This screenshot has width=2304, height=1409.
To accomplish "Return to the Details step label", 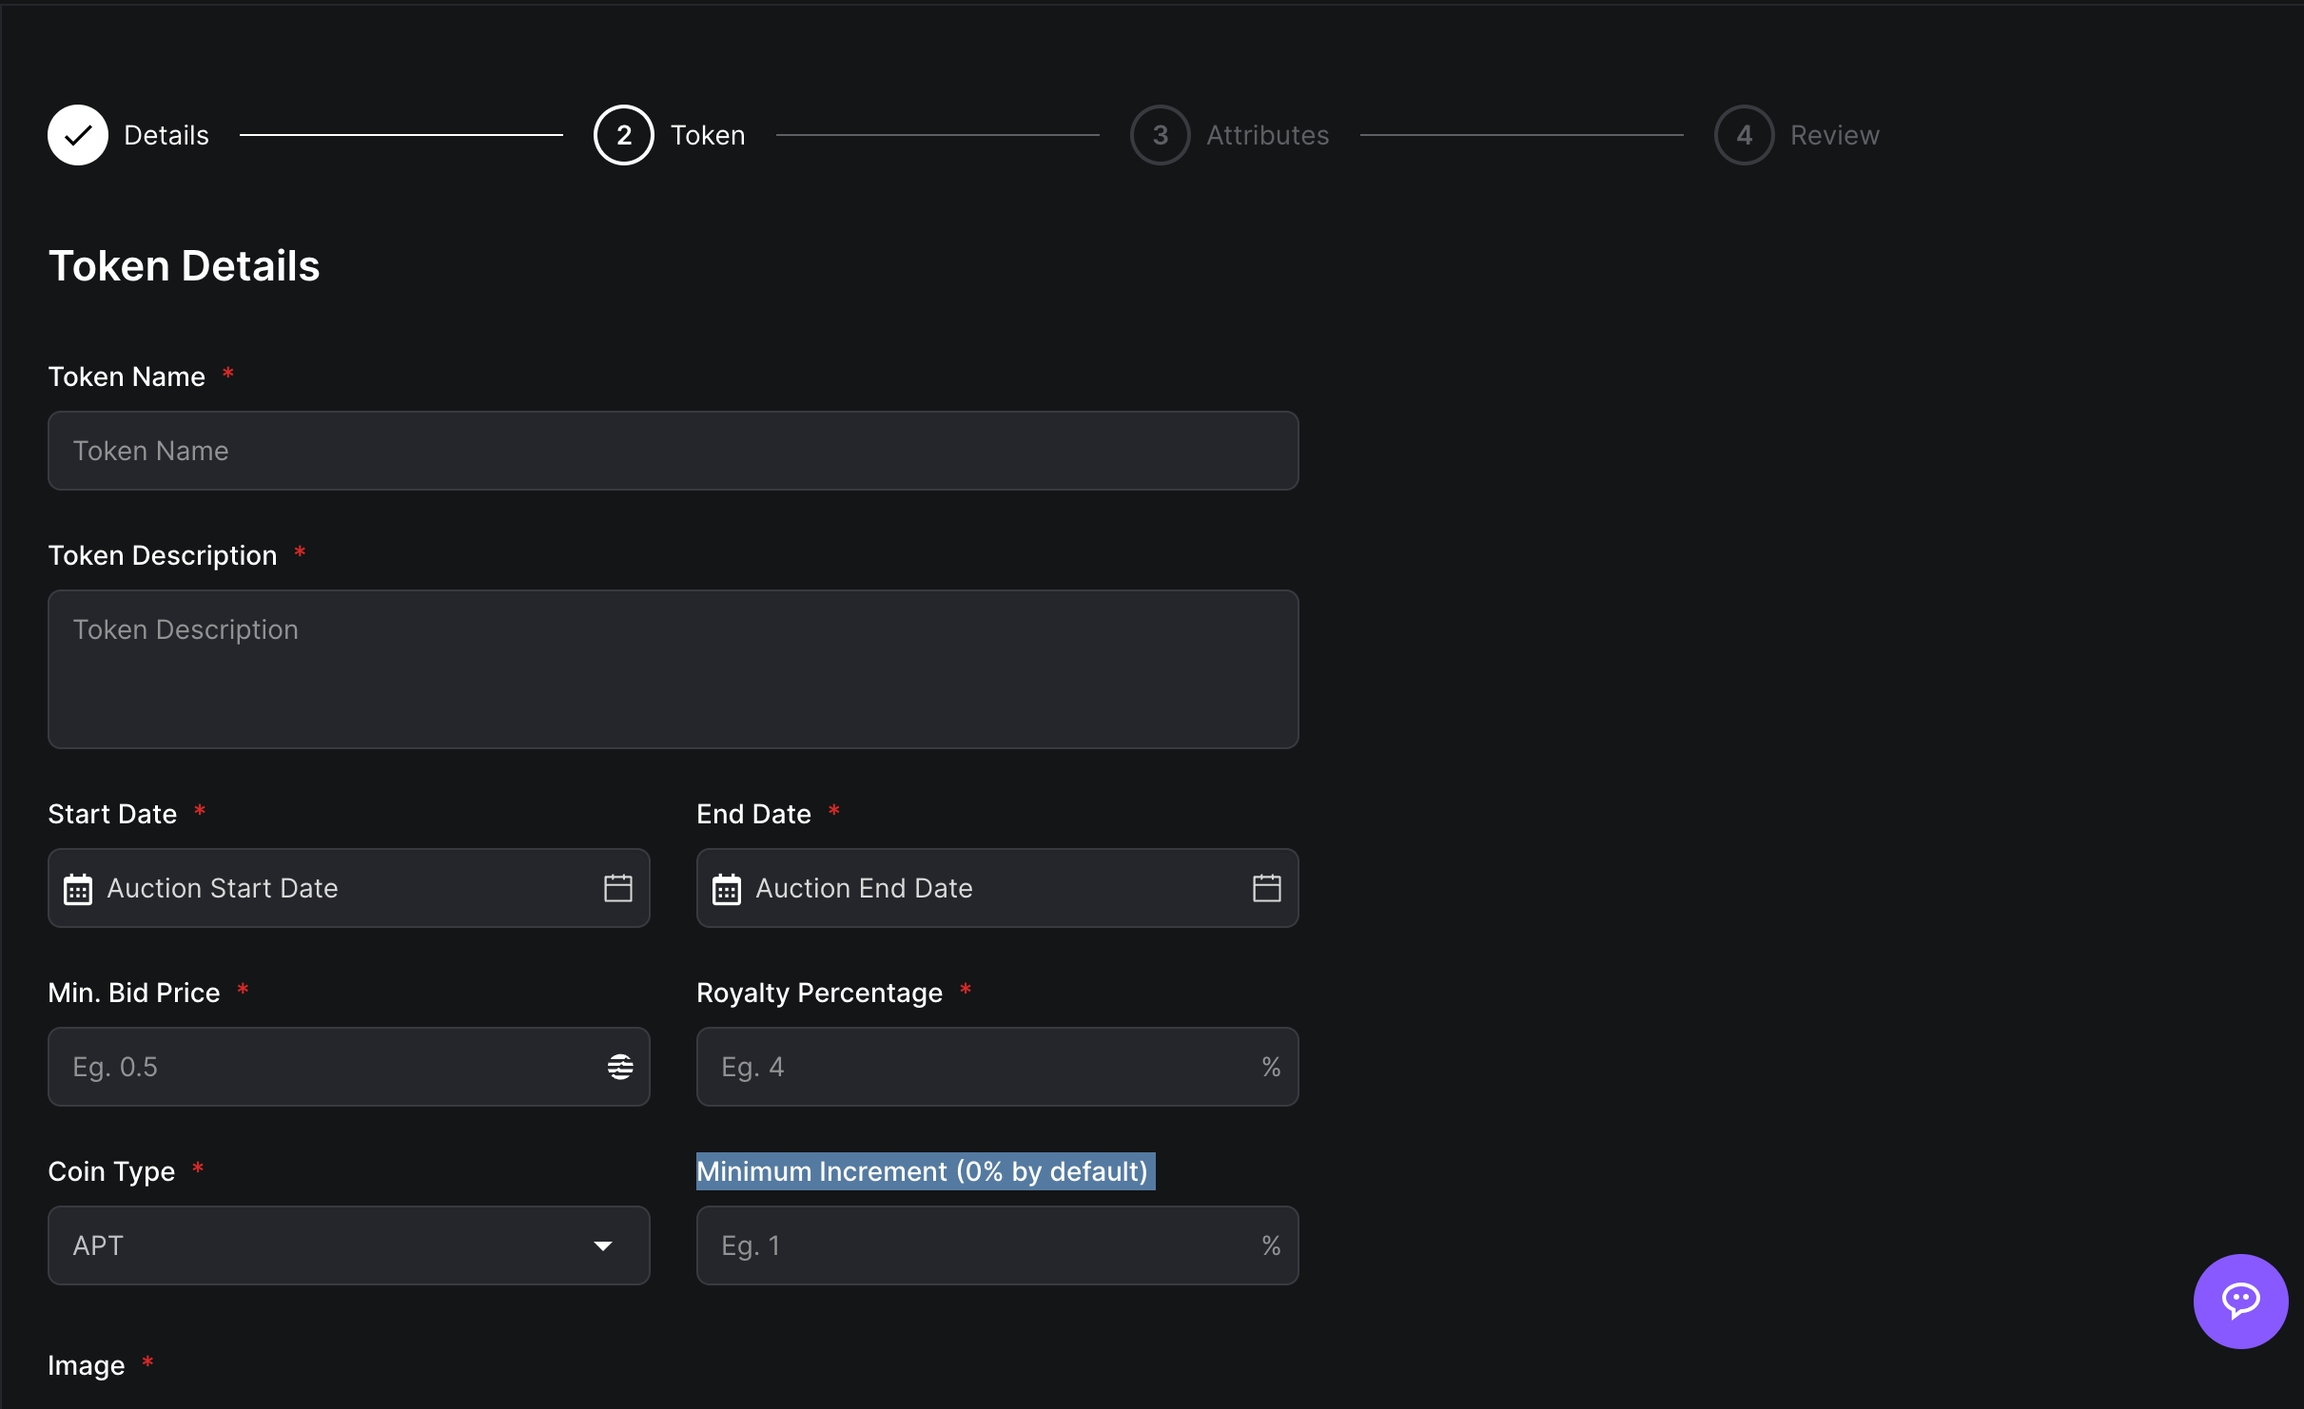I will point(166,135).
